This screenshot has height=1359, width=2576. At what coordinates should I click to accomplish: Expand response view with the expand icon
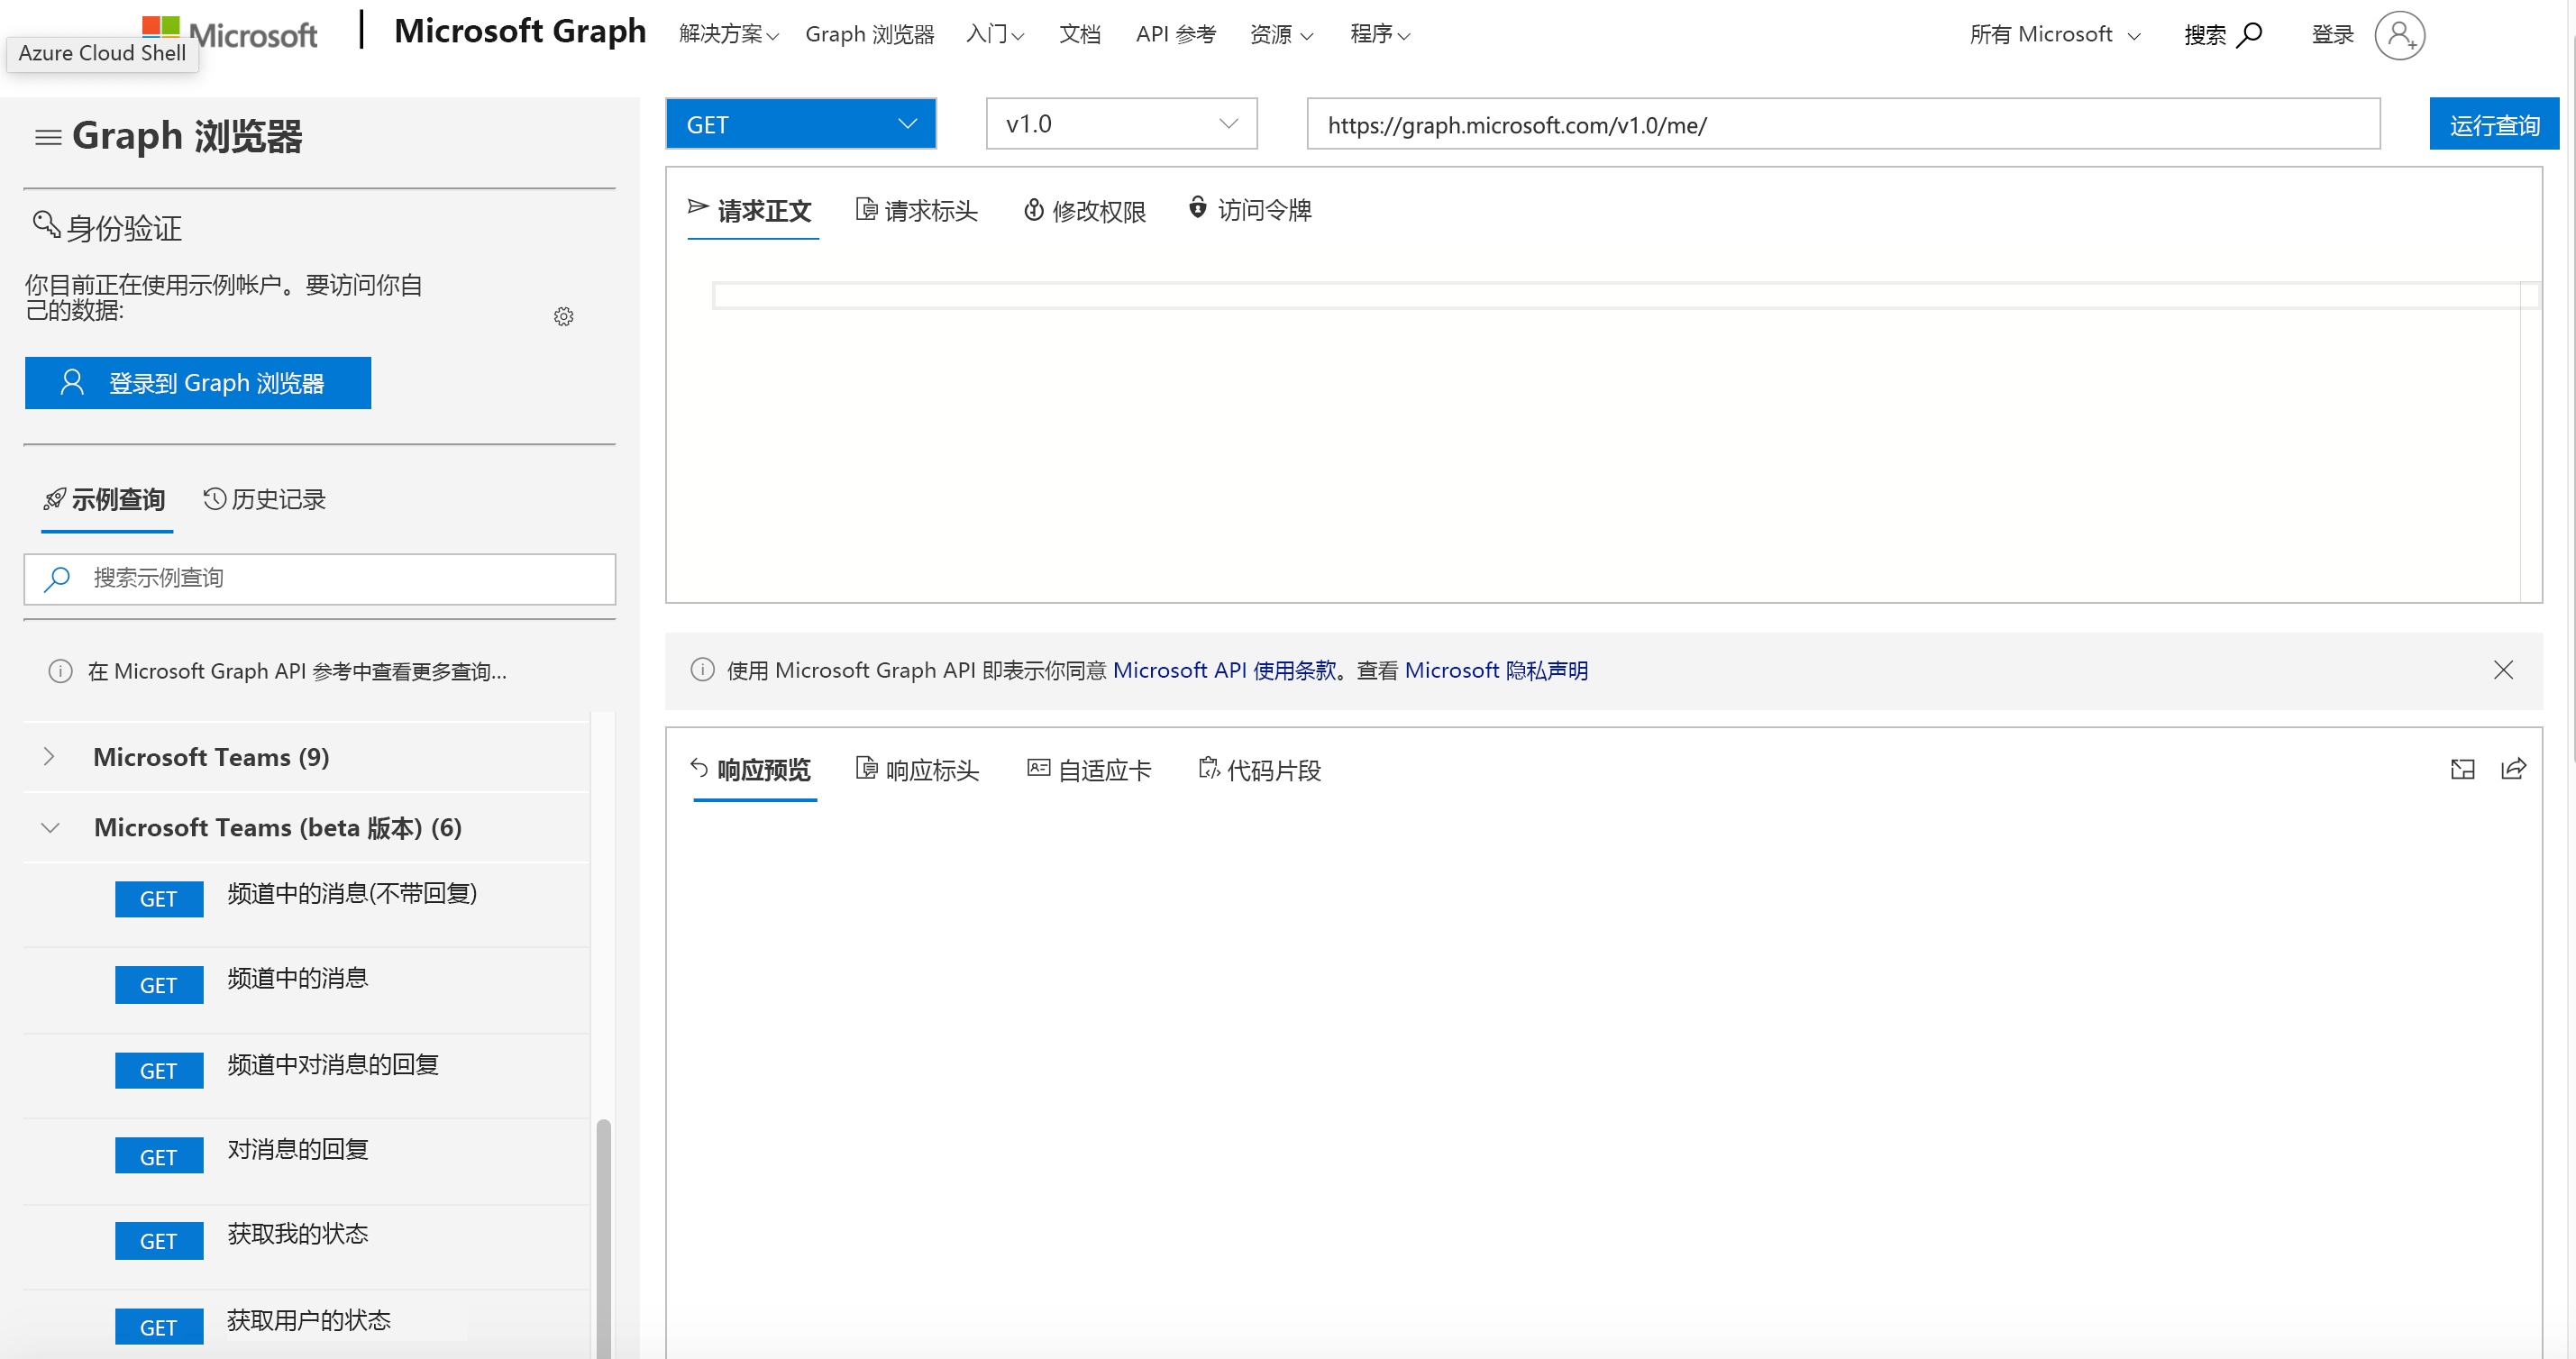click(2463, 769)
